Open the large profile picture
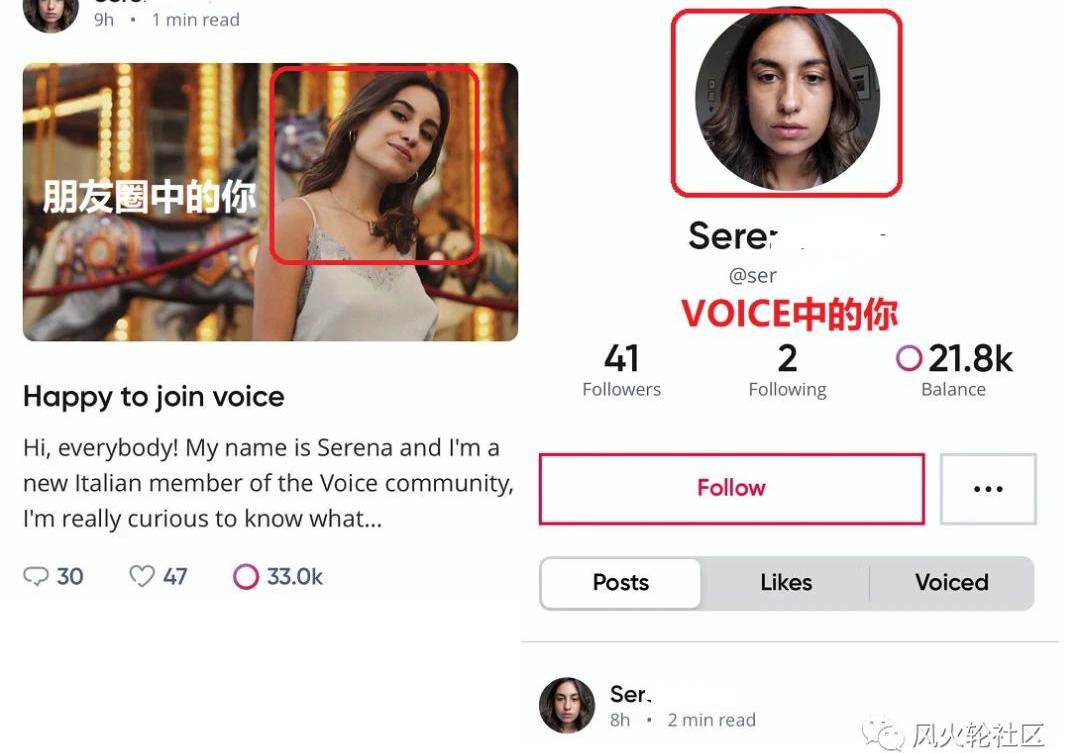 (786, 100)
